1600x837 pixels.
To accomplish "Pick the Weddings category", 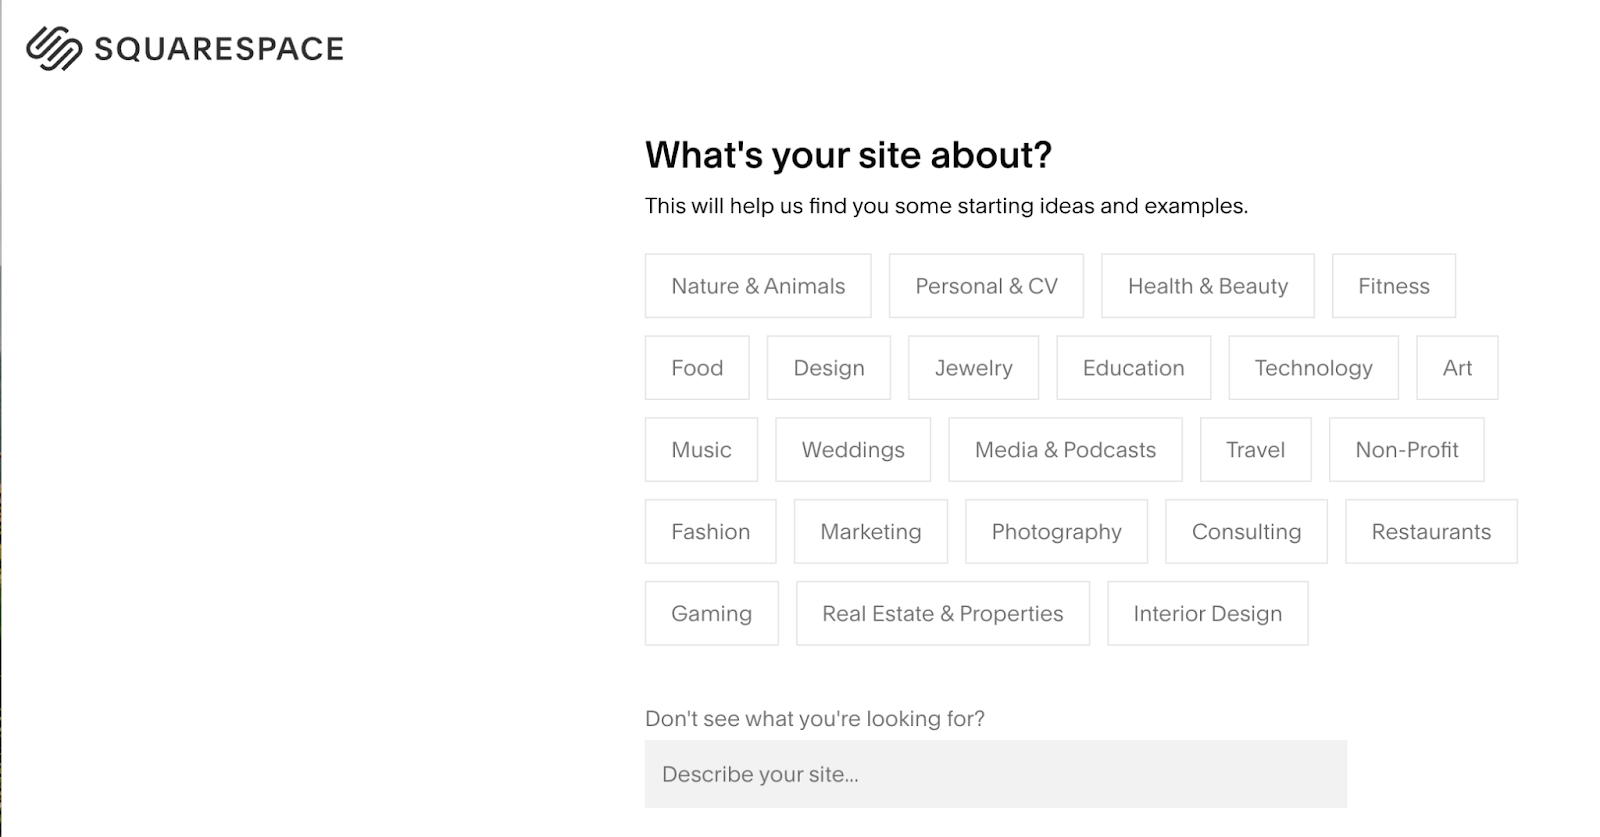I will coord(853,450).
